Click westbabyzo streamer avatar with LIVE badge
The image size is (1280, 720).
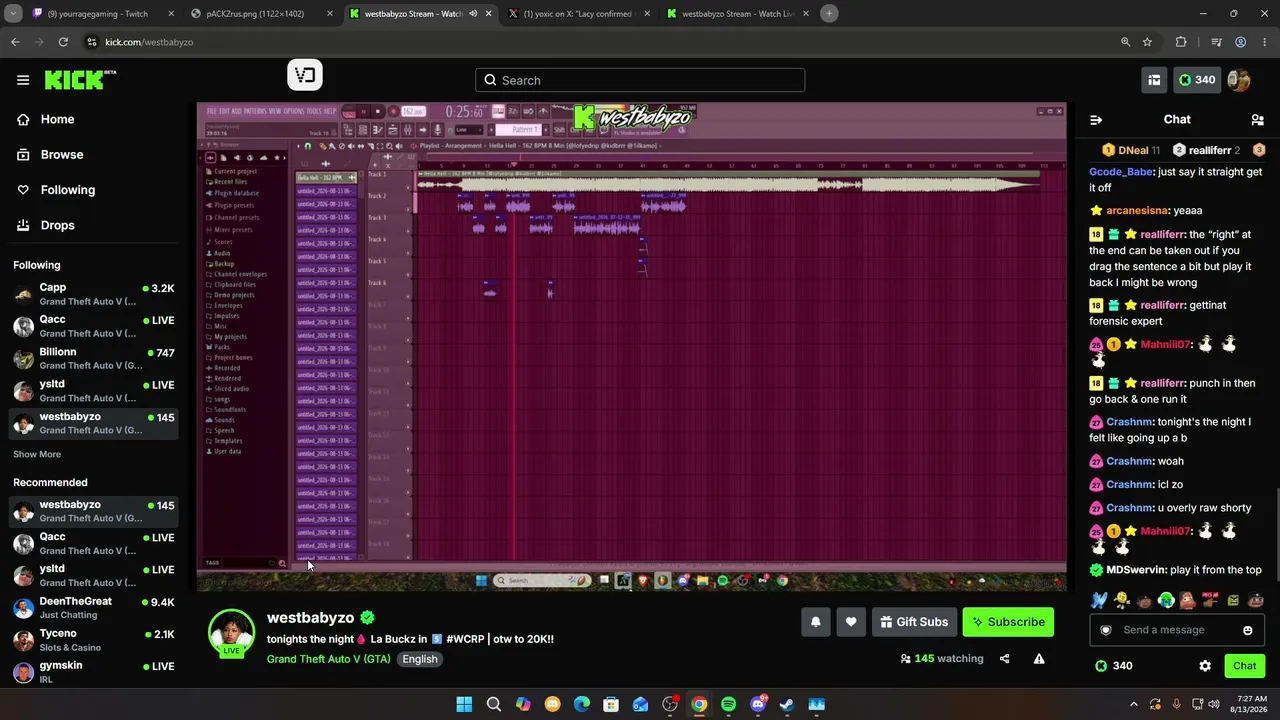click(x=231, y=633)
